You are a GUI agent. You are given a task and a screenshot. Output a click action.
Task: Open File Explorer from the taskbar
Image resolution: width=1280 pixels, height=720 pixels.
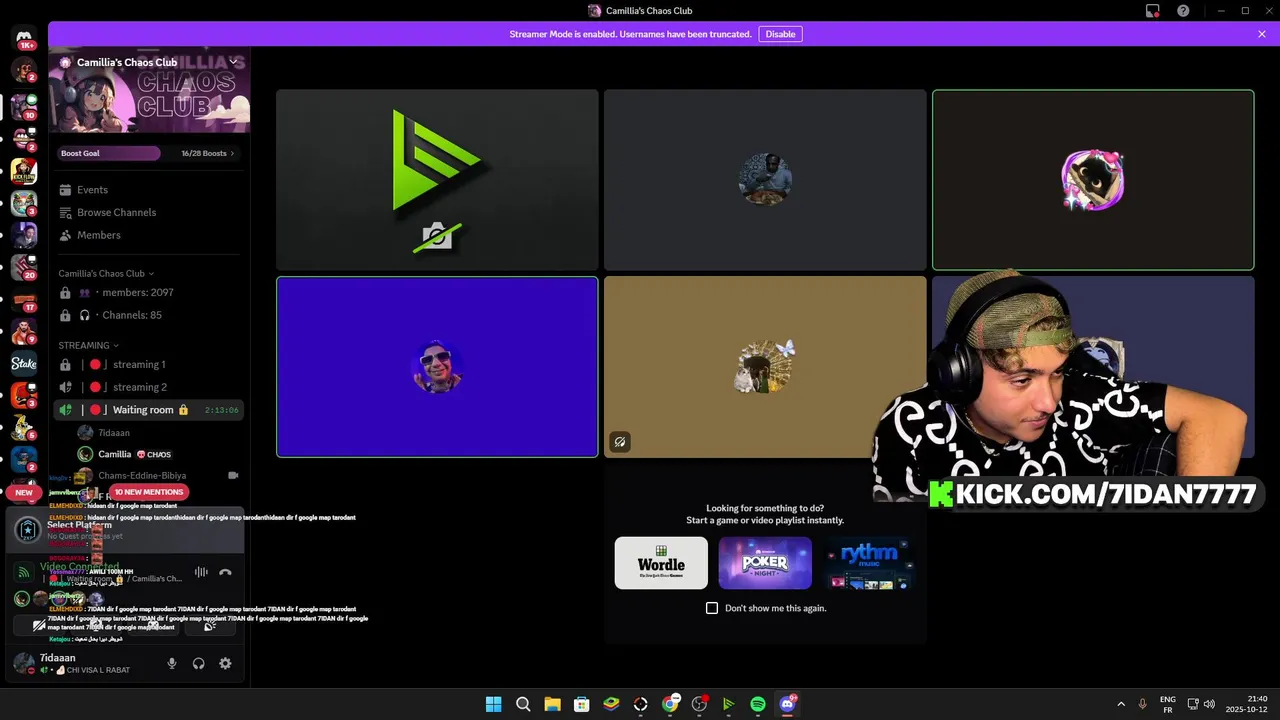(552, 704)
